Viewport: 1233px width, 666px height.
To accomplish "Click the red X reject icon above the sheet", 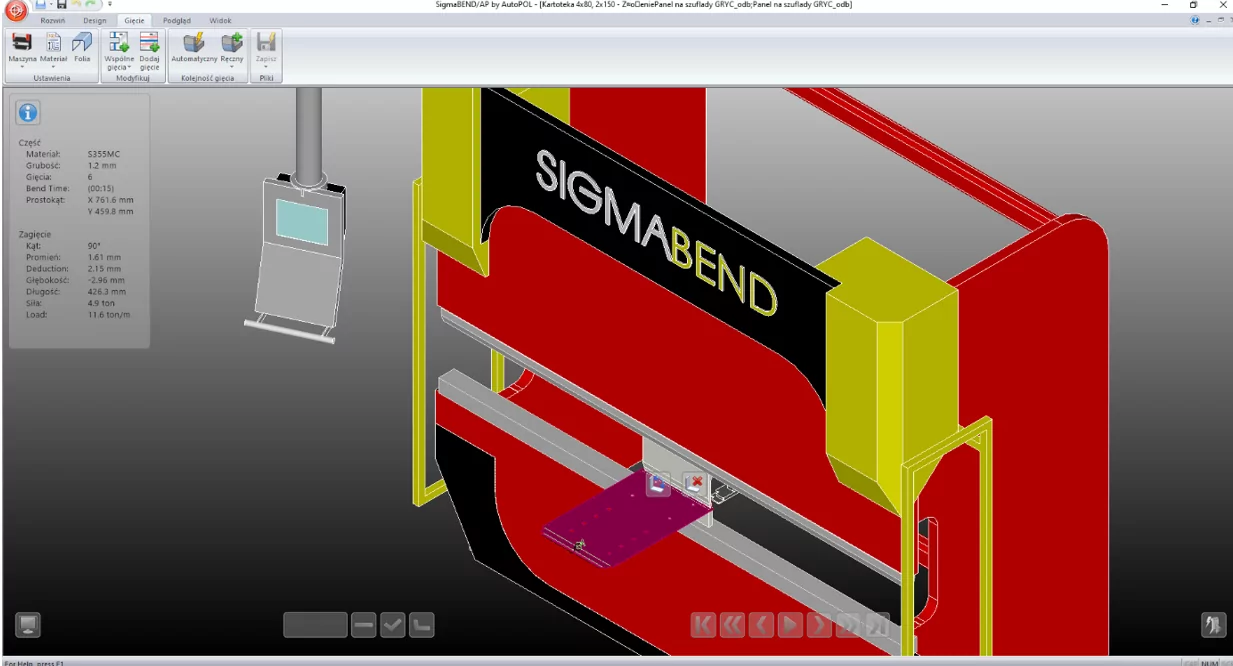I will [x=695, y=483].
